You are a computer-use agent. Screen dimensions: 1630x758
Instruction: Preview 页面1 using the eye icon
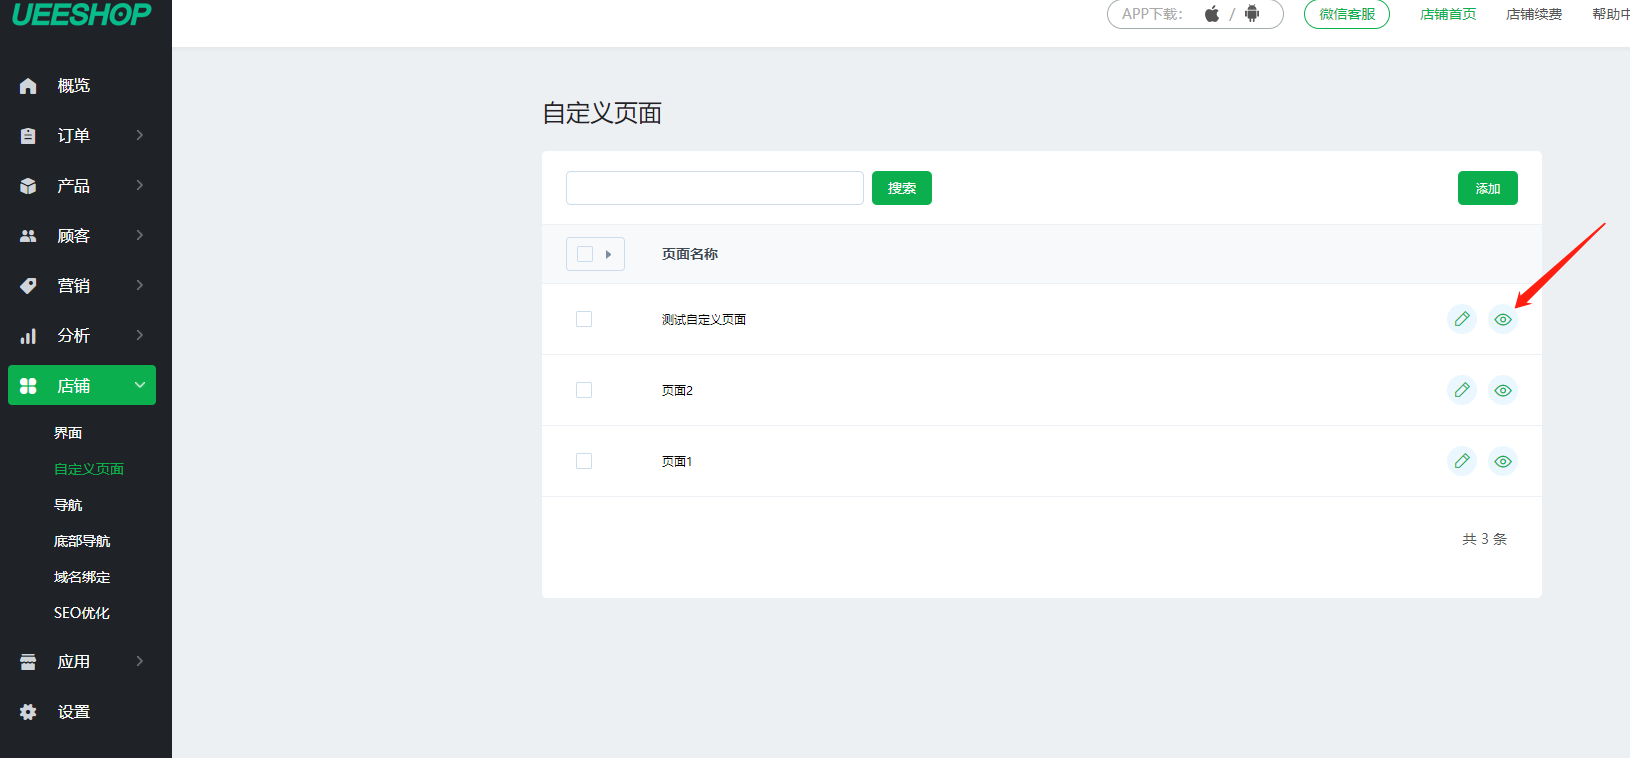1502,461
